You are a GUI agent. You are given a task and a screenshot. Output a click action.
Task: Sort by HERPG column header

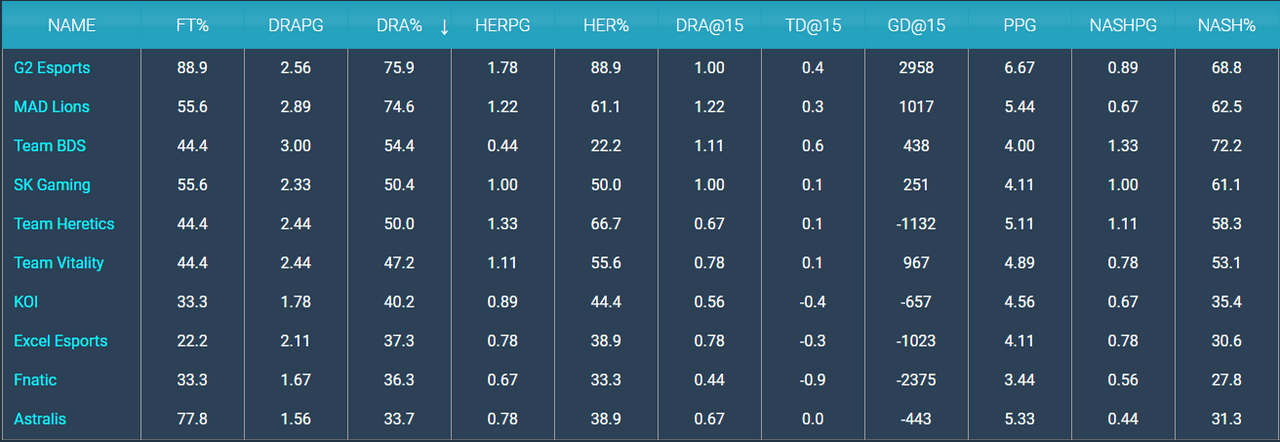(x=503, y=26)
